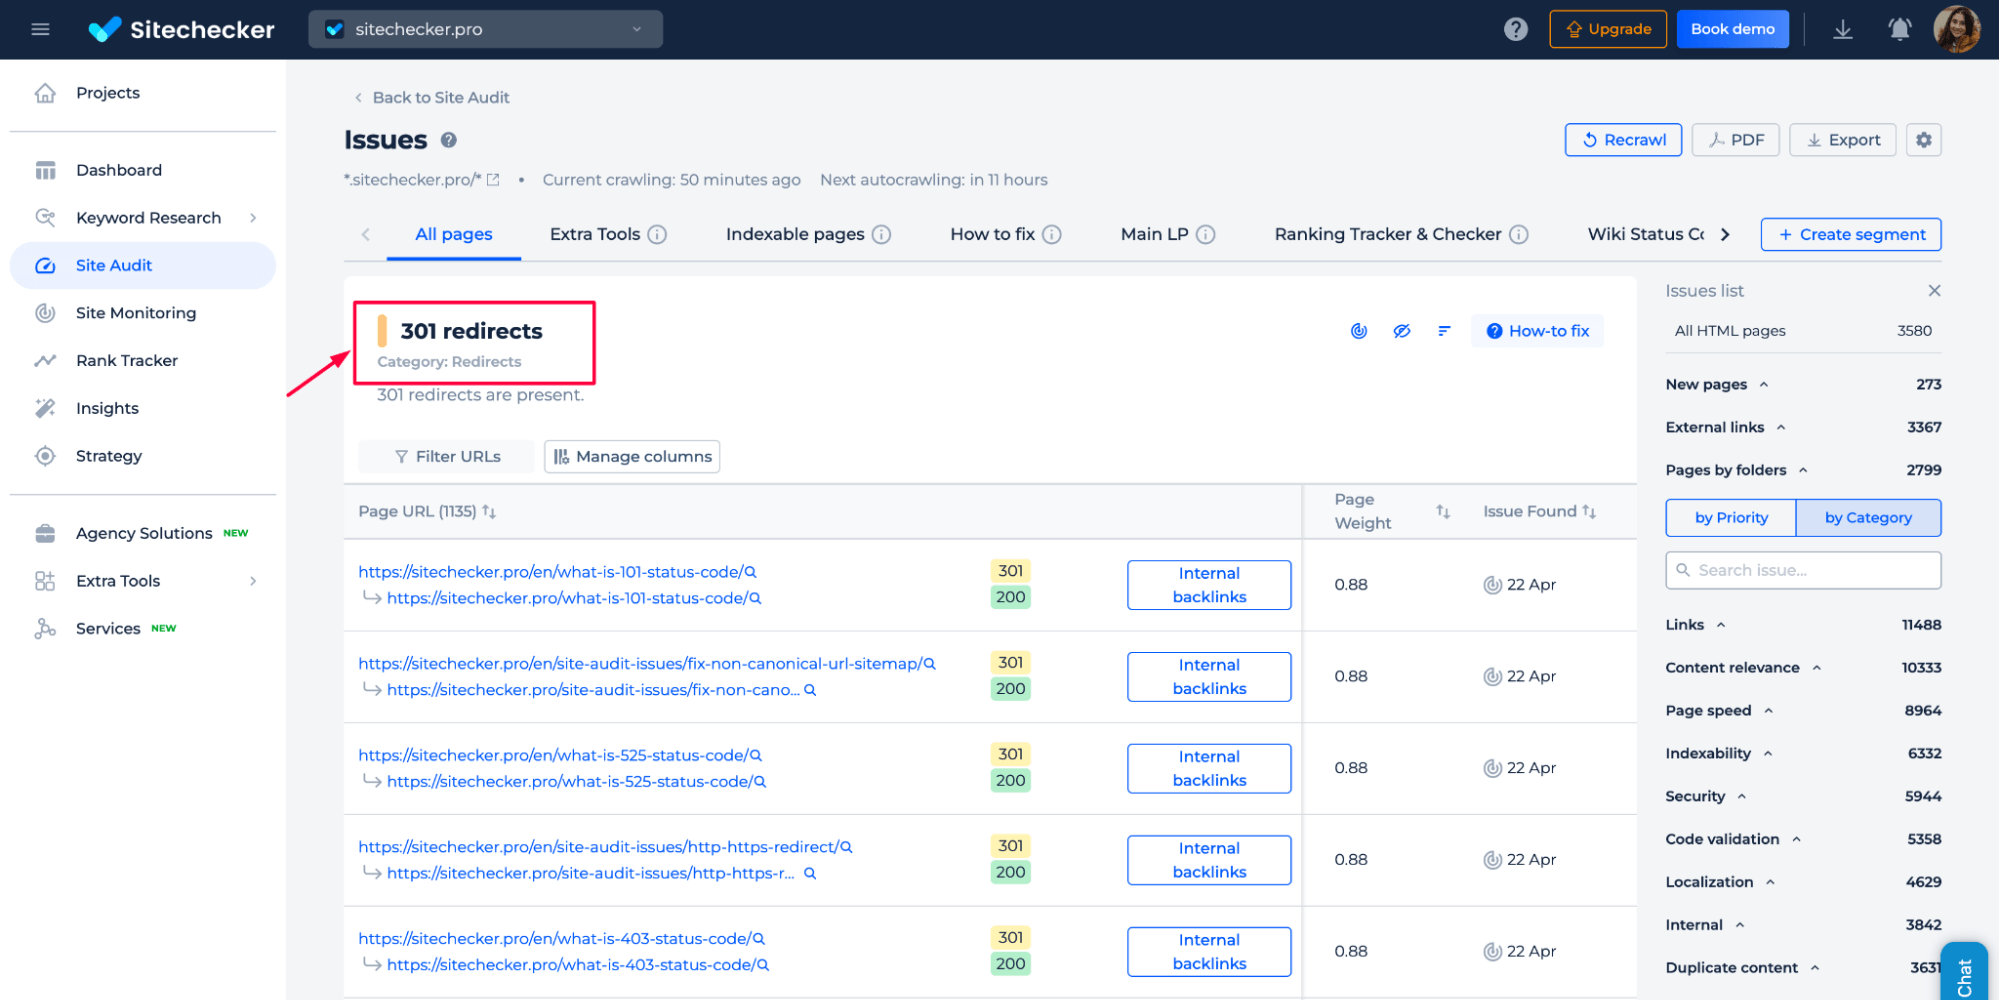
Task: Open the hamburger menu icon
Action: [40, 29]
